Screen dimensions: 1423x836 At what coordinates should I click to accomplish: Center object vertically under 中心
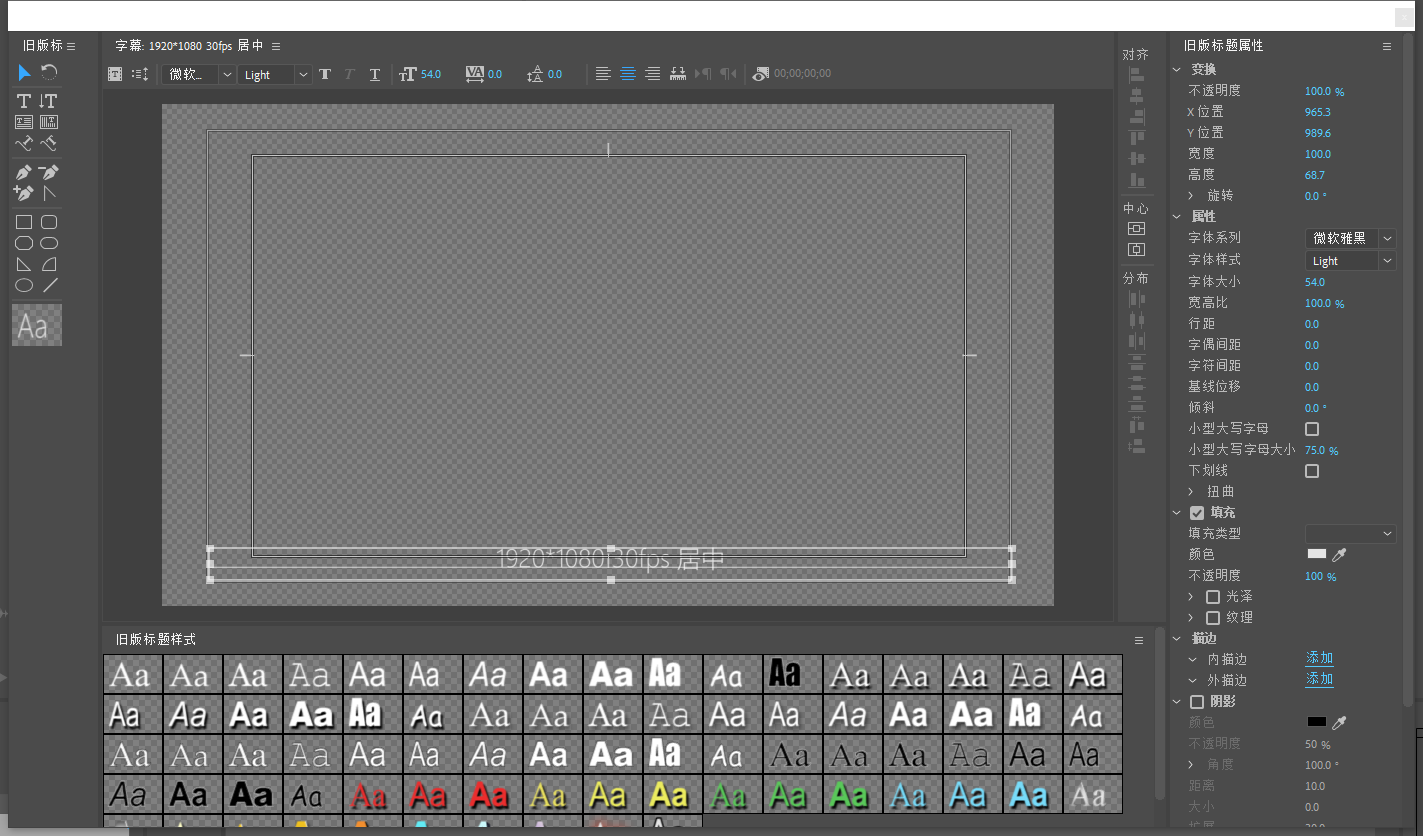(1136, 229)
